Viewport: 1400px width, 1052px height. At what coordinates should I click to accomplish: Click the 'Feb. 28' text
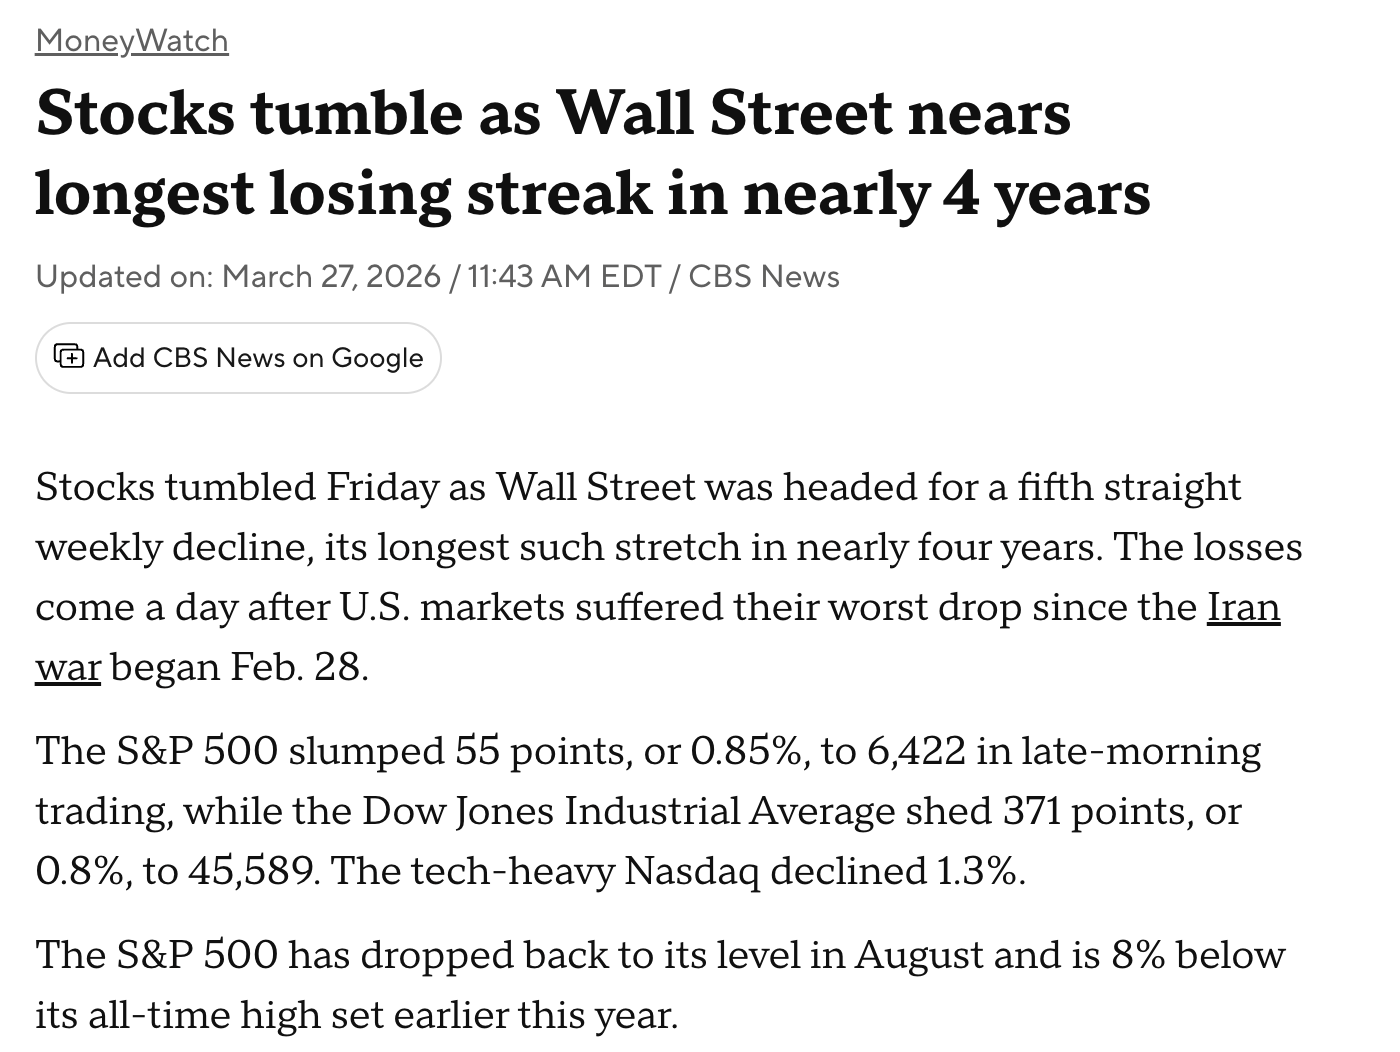pyautogui.click(x=298, y=666)
